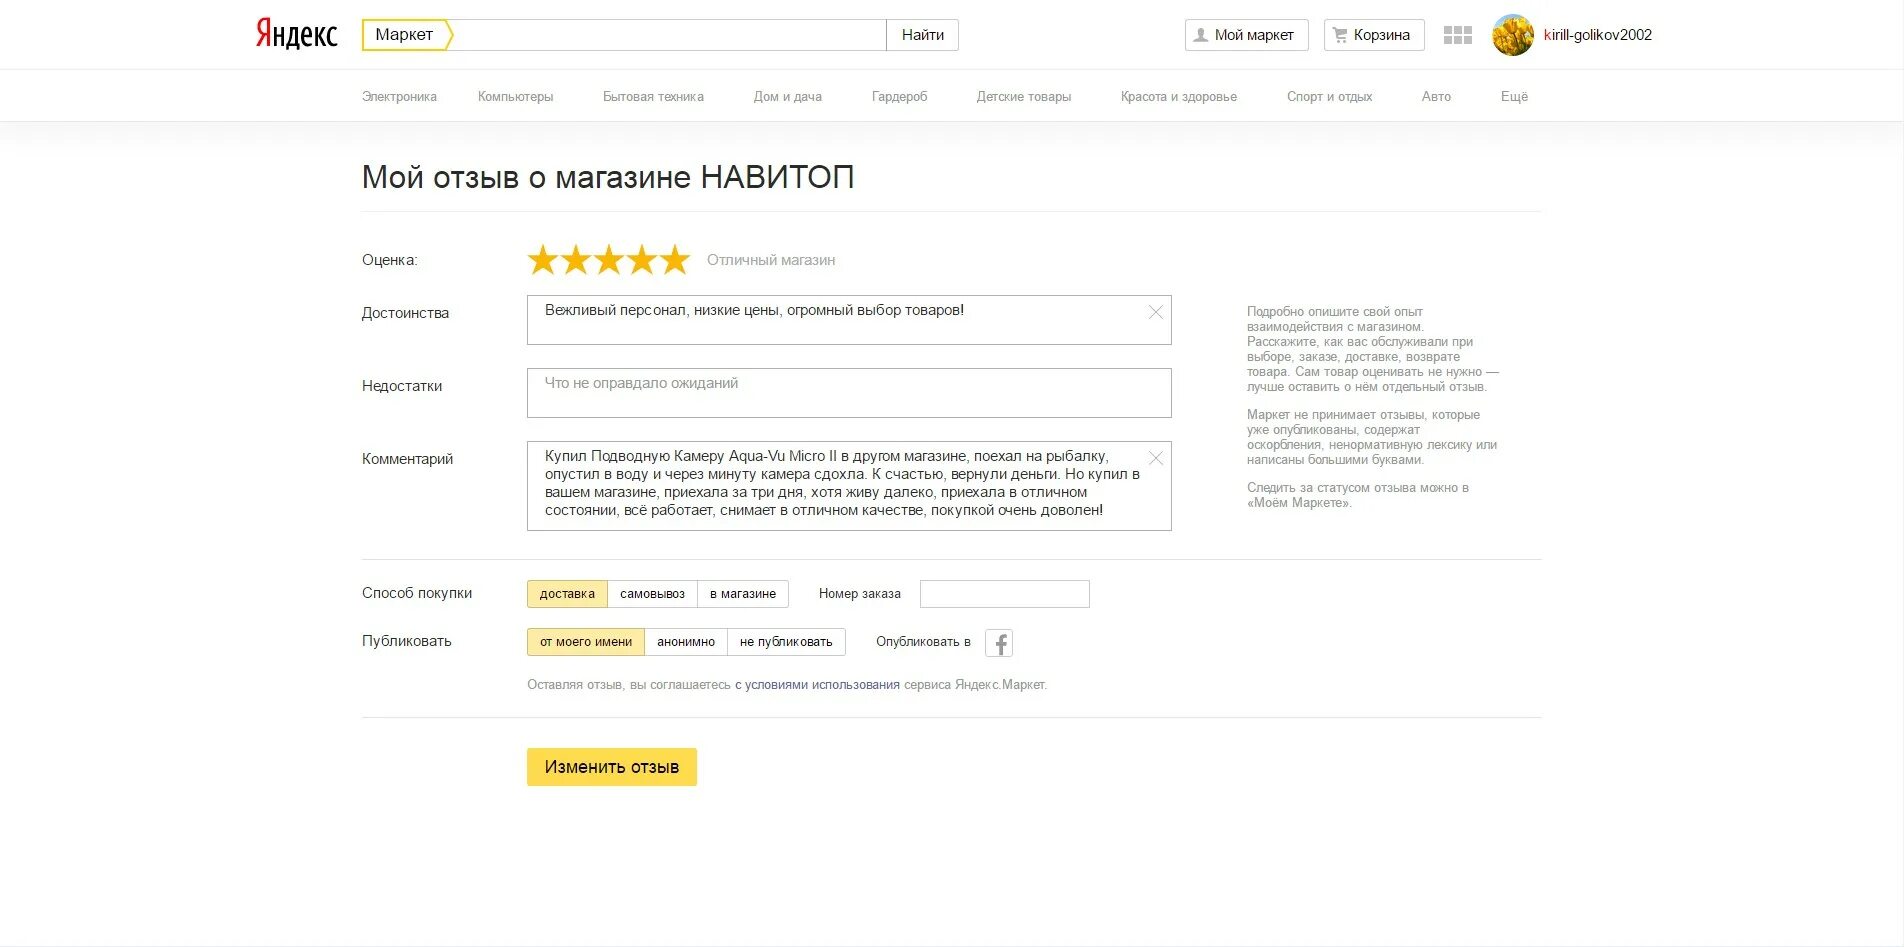Click the Изменить отзыв button
Viewport: 1904px width, 947px height.
click(612, 767)
